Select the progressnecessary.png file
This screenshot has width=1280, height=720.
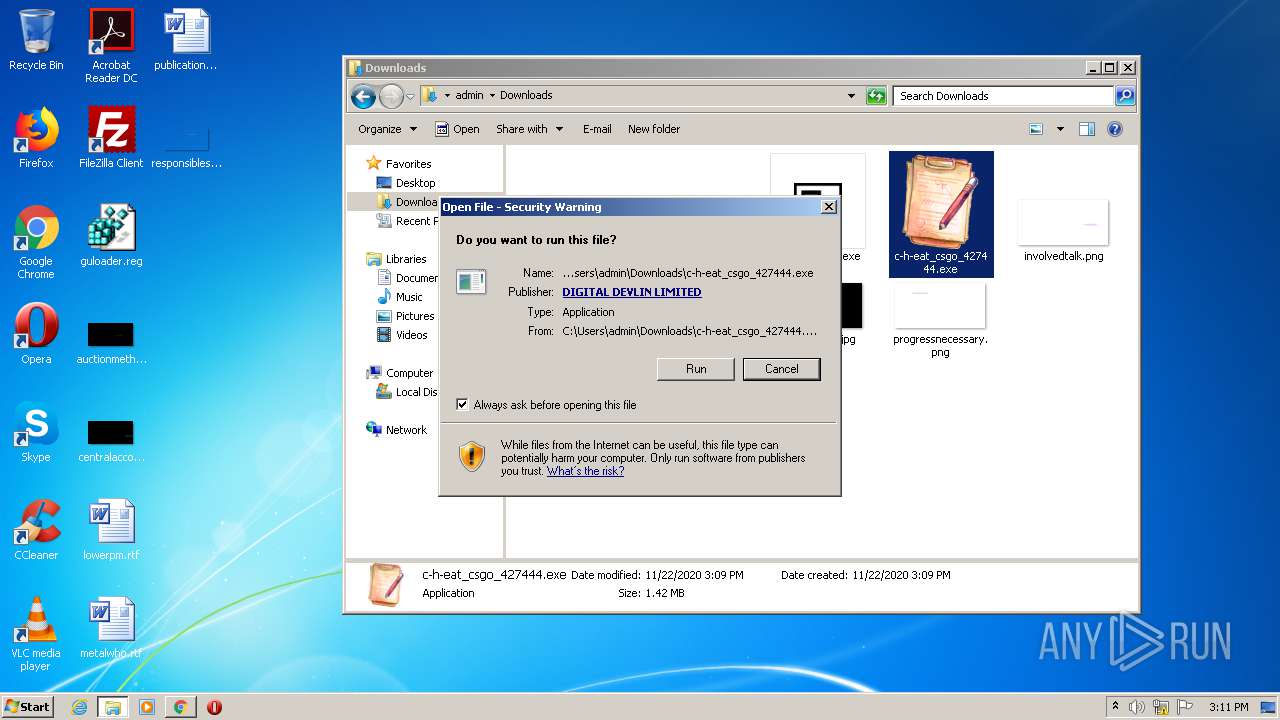pyautogui.click(x=940, y=320)
